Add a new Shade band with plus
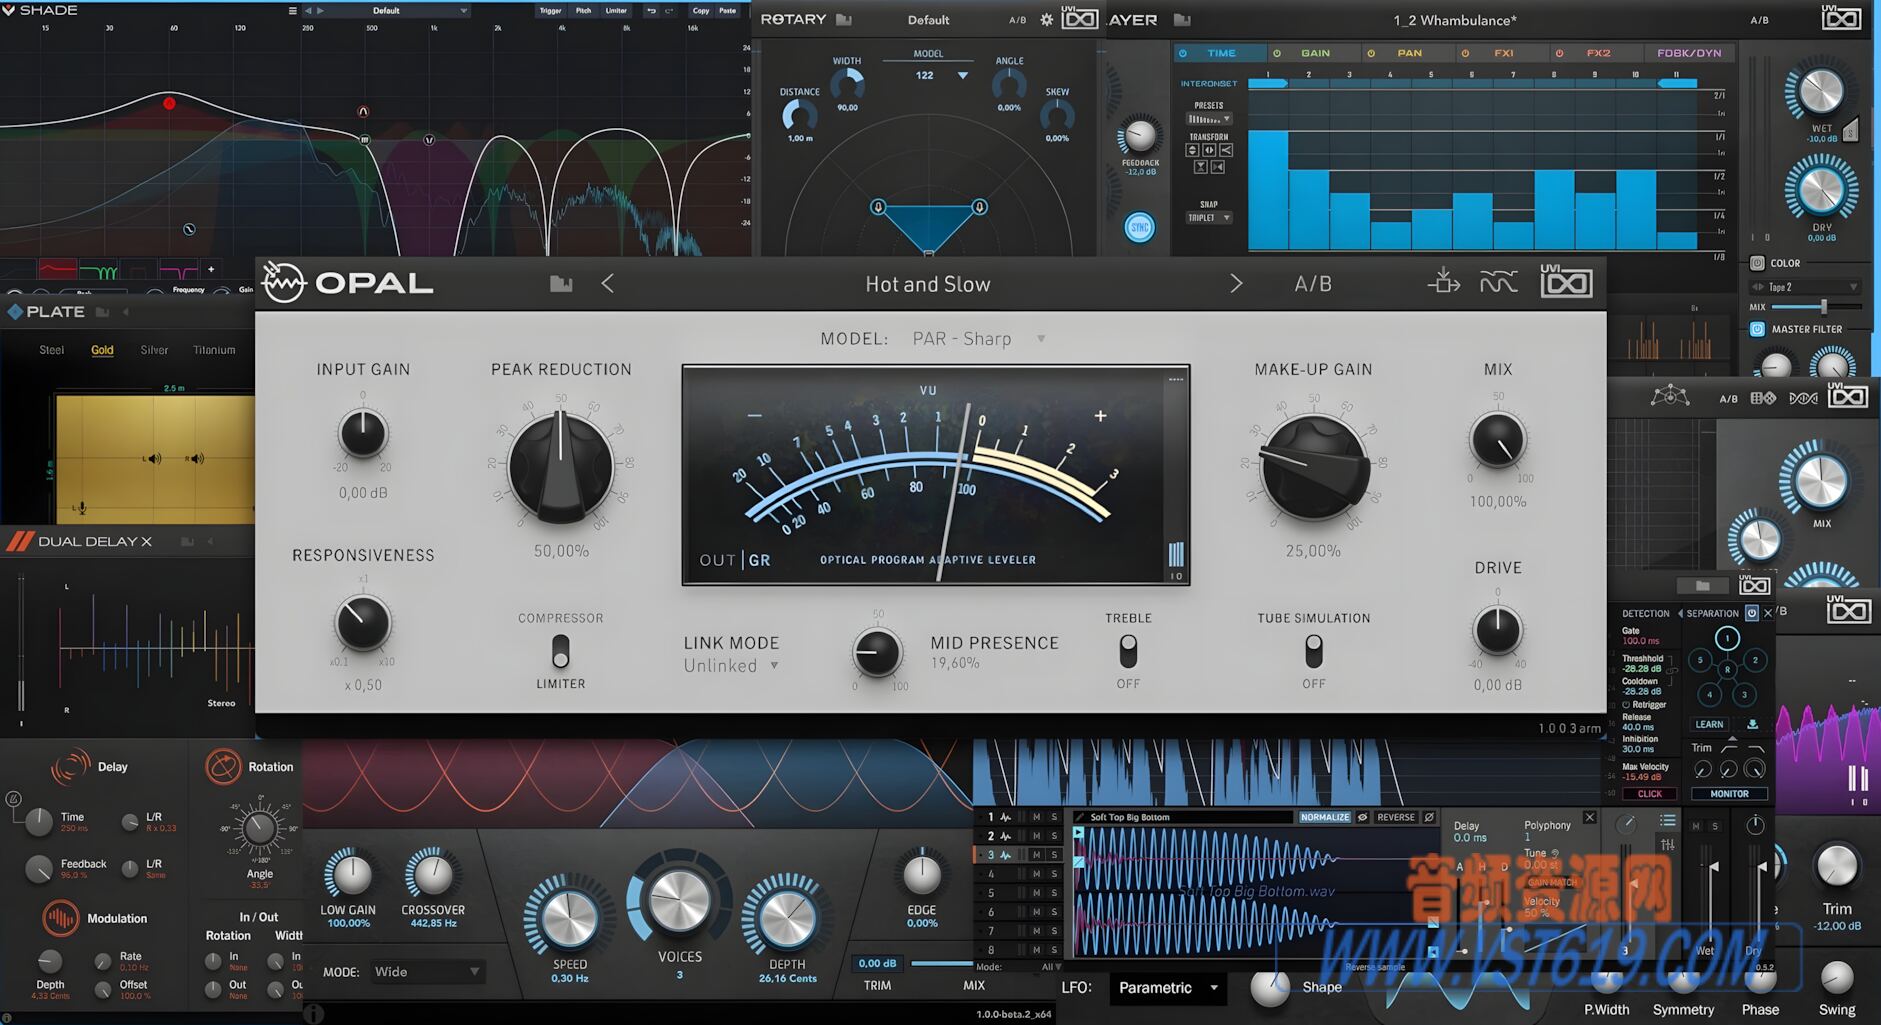 (x=210, y=269)
